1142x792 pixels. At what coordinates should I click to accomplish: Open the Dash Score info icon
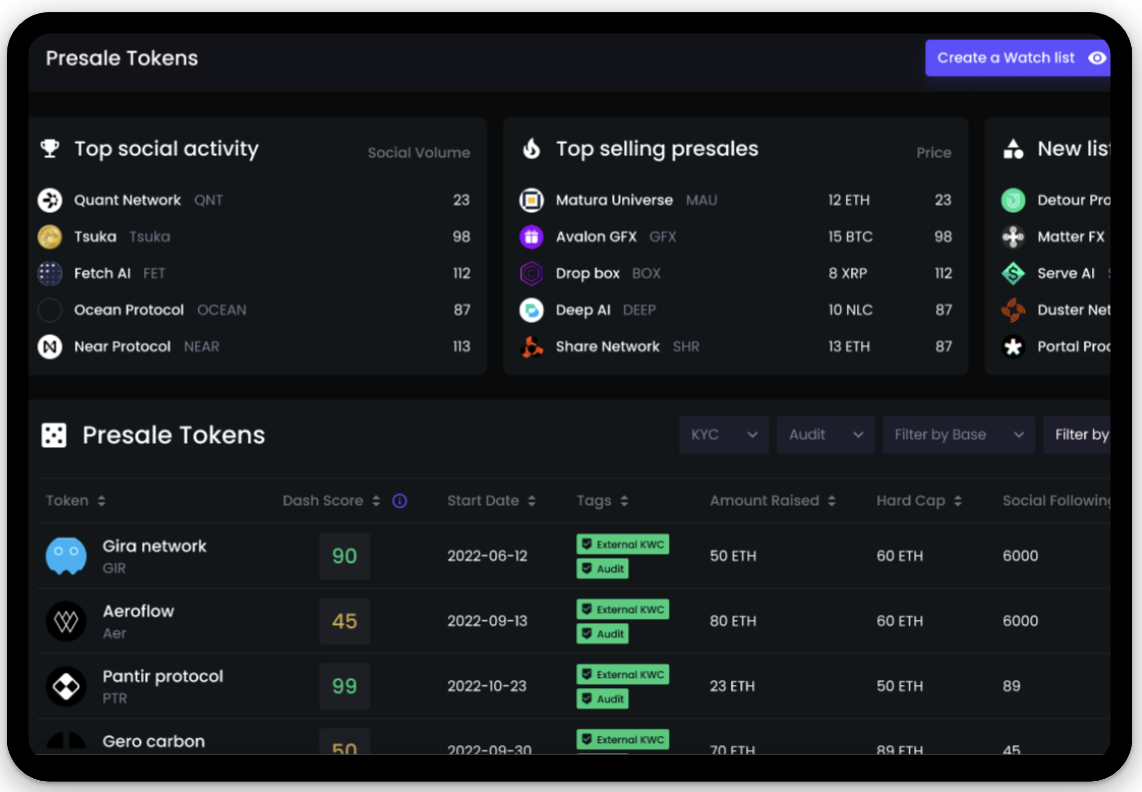[400, 501]
